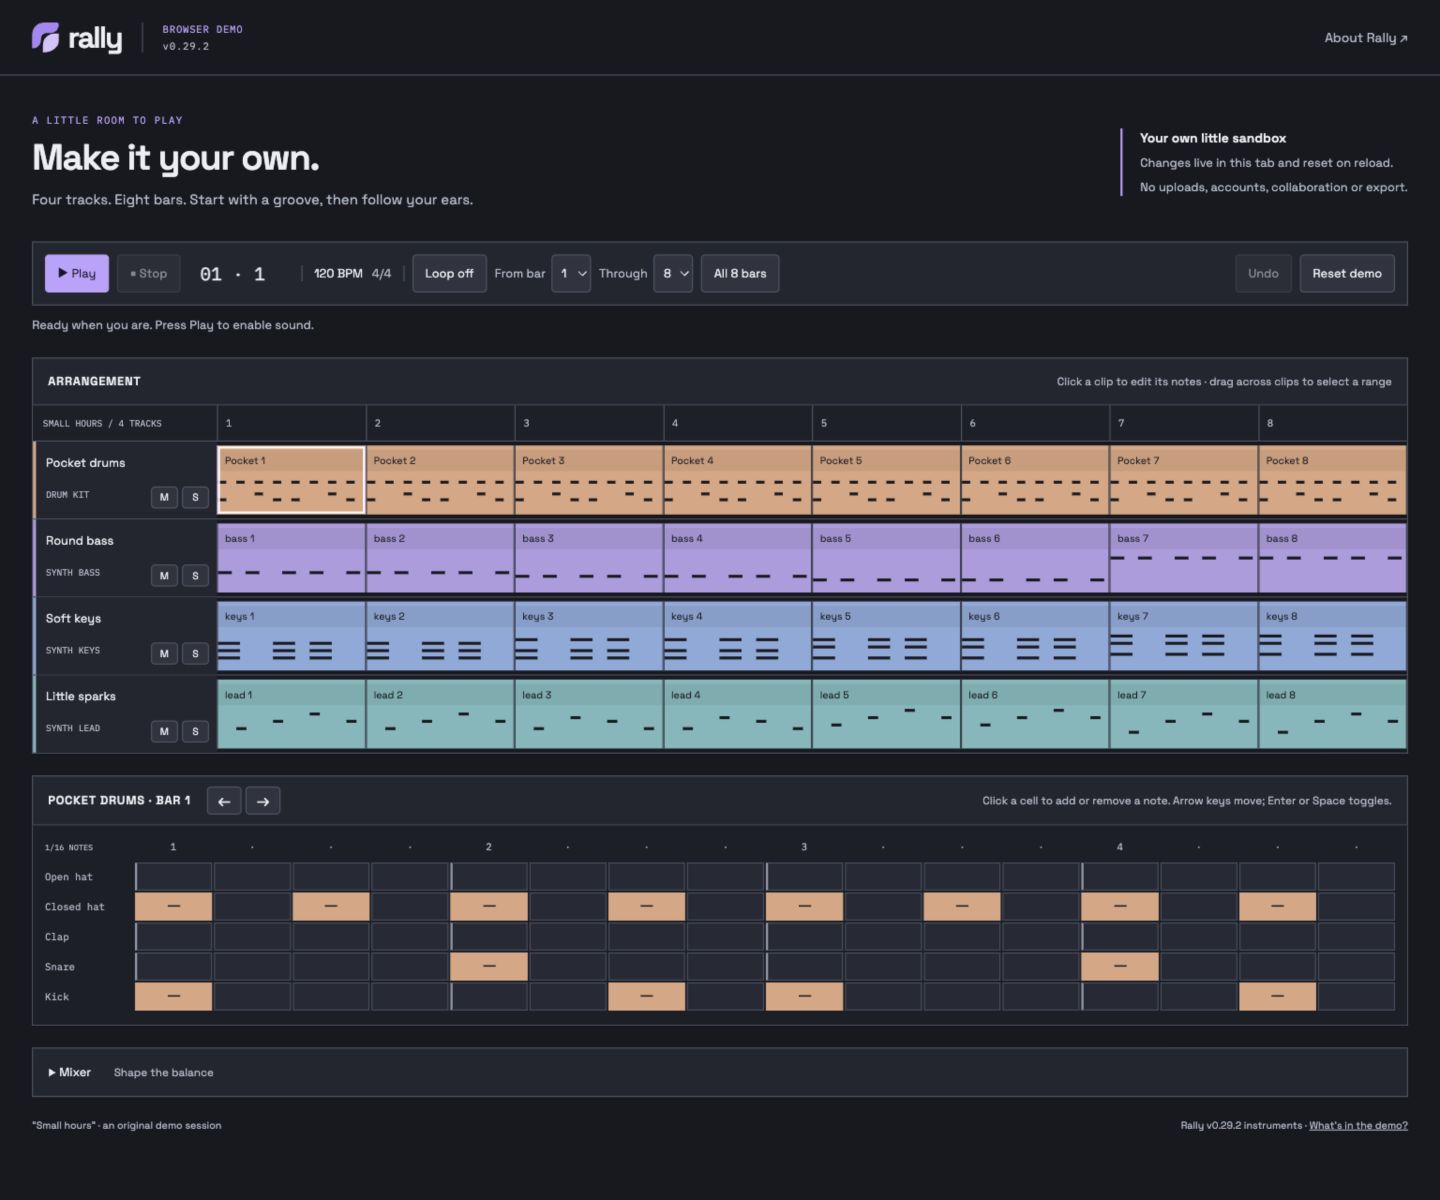Open the About Rally link
Viewport: 1440px width, 1200px height.
point(1366,38)
